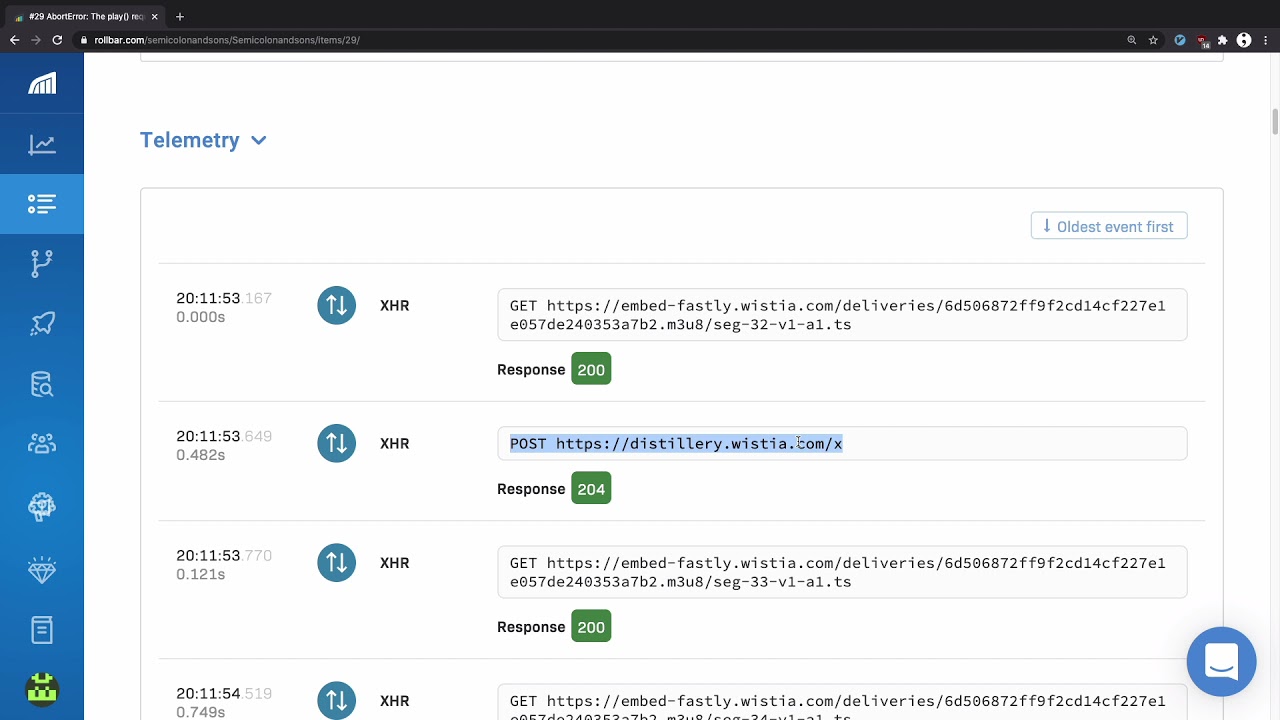Reload the page
Viewport: 1280px width, 720px height.
57,40
